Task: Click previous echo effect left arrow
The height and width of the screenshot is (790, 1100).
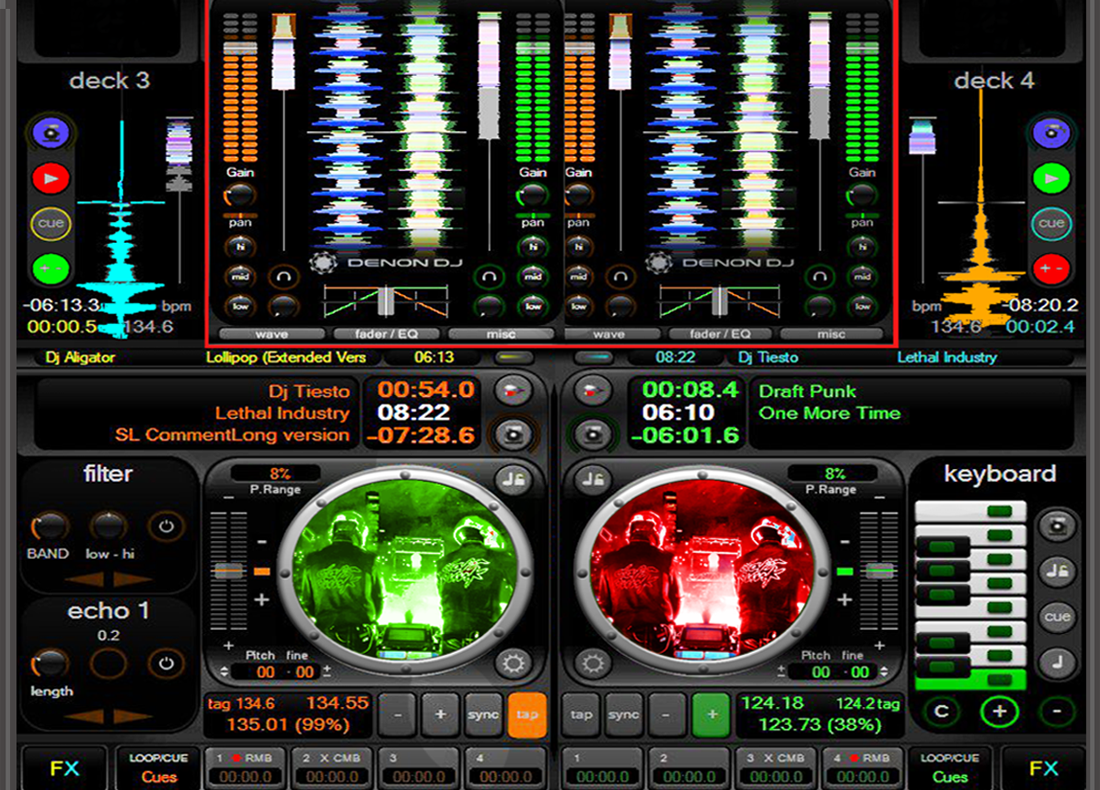Action: (x=84, y=716)
